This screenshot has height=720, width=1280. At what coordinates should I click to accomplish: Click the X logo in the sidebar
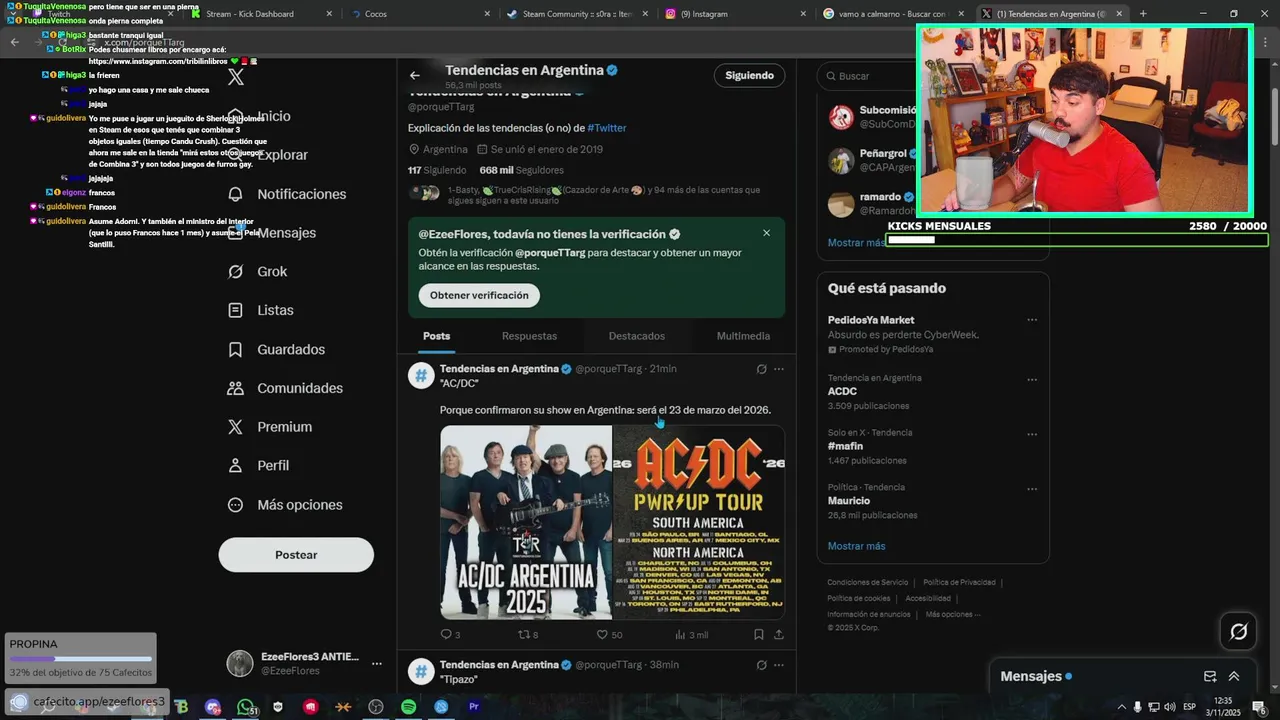(x=236, y=77)
